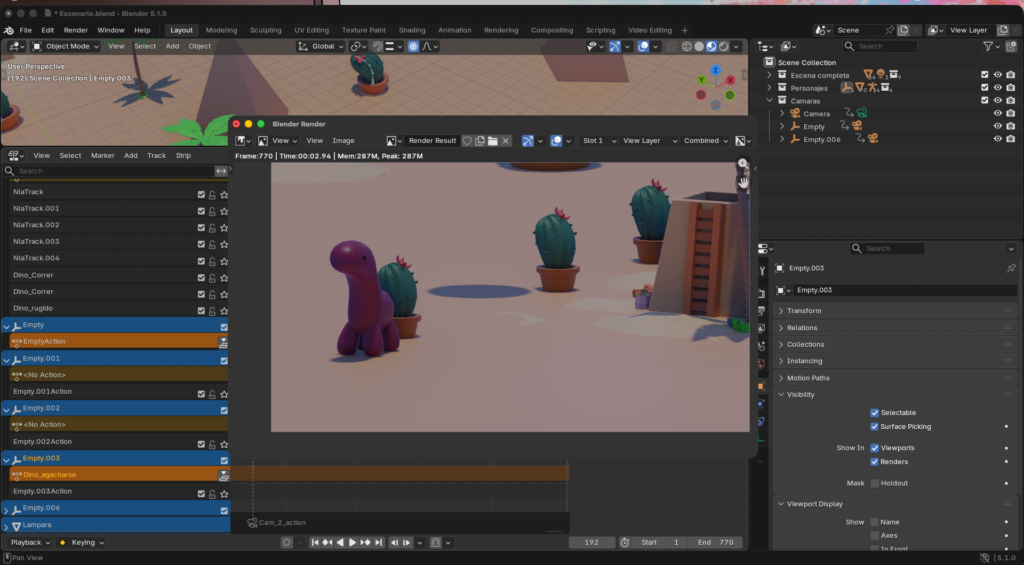Jump to the end frame in playback controls
This screenshot has width=1024, height=565.
coord(379,542)
